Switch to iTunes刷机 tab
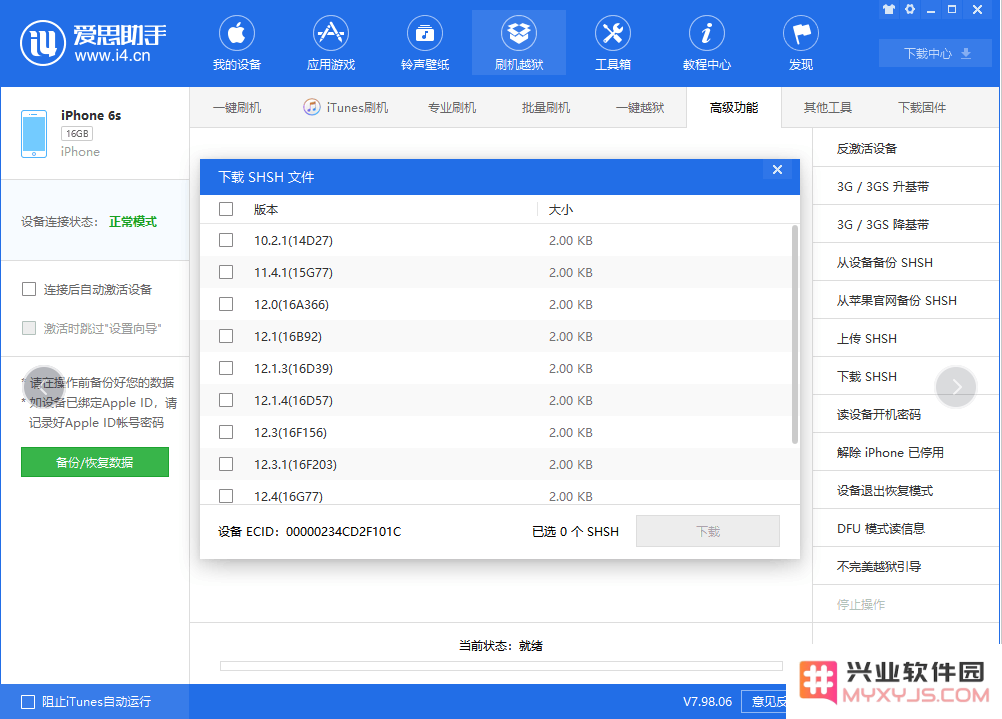This screenshot has height=719, width=1002. (346, 107)
